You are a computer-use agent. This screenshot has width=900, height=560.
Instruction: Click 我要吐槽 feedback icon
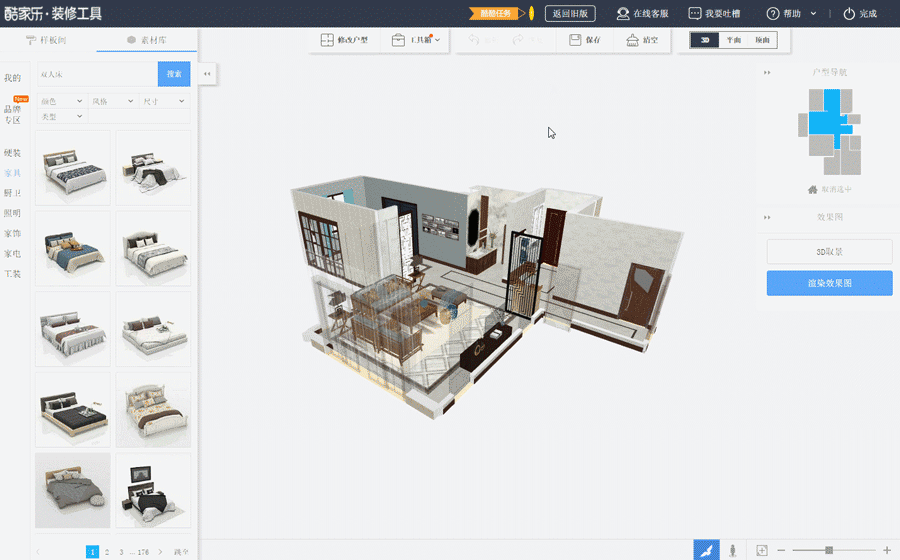(x=695, y=14)
